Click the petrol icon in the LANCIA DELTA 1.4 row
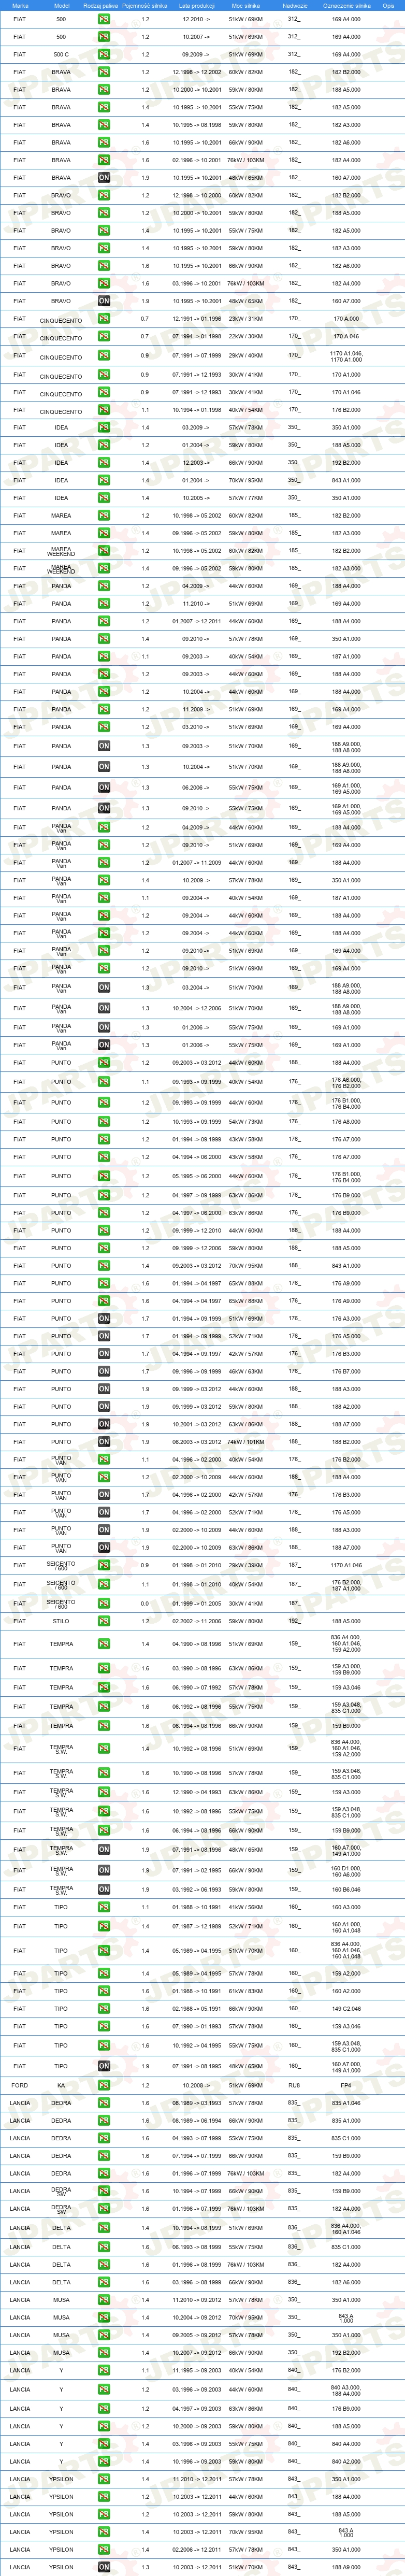The image size is (405, 2576). coord(104,2227)
